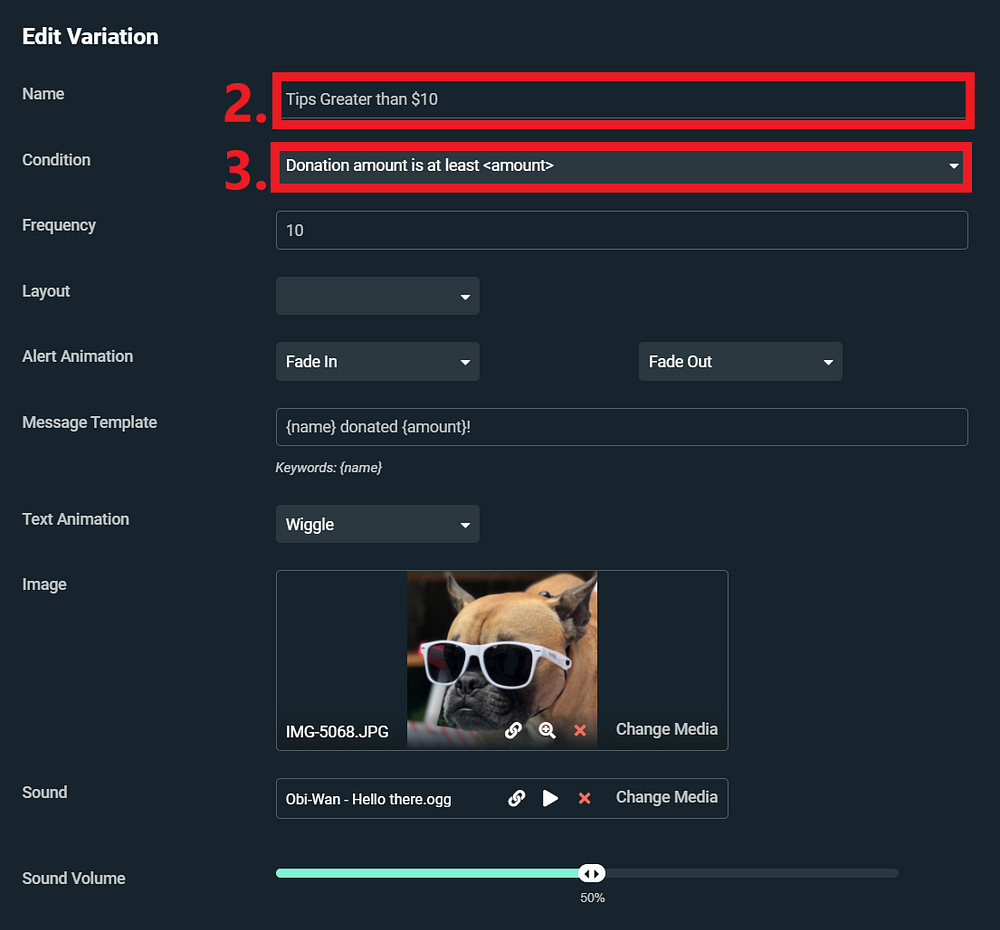Click the Name input field
The image size is (1000, 930).
tap(623, 100)
